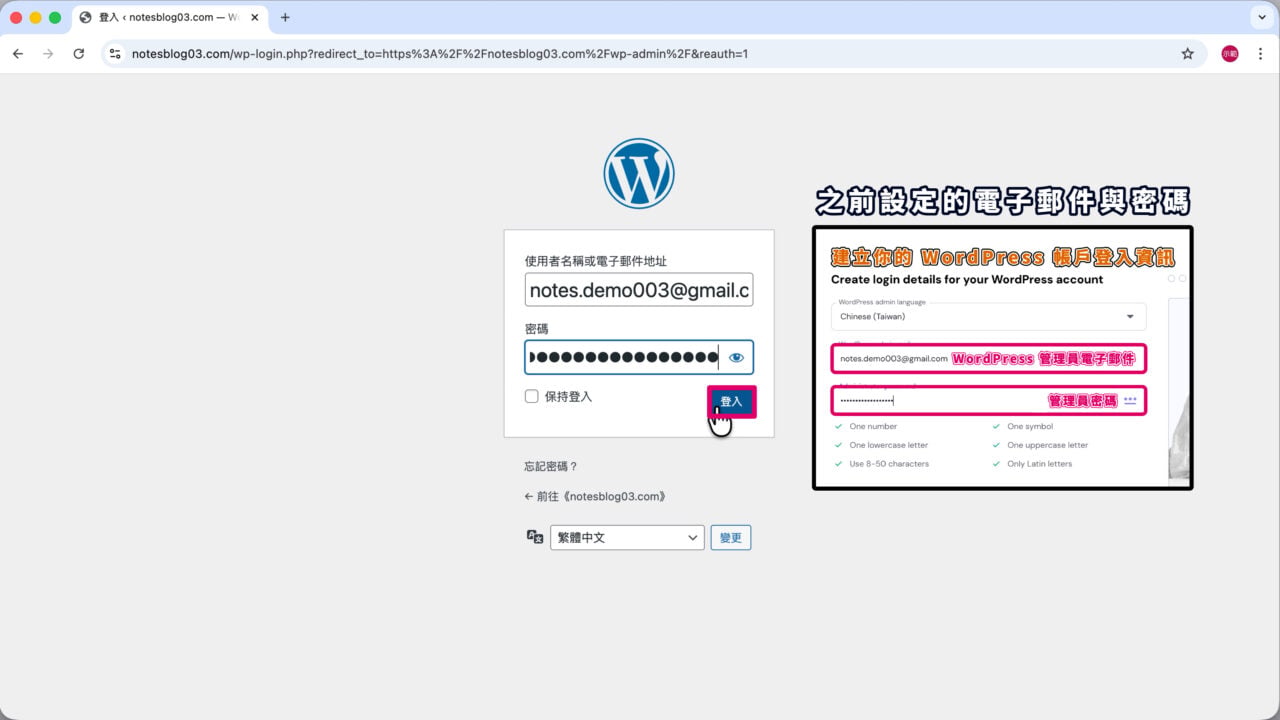Click the 密碼 label above password field
The height and width of the screenshot is (720, 1280).
(536, 328)
